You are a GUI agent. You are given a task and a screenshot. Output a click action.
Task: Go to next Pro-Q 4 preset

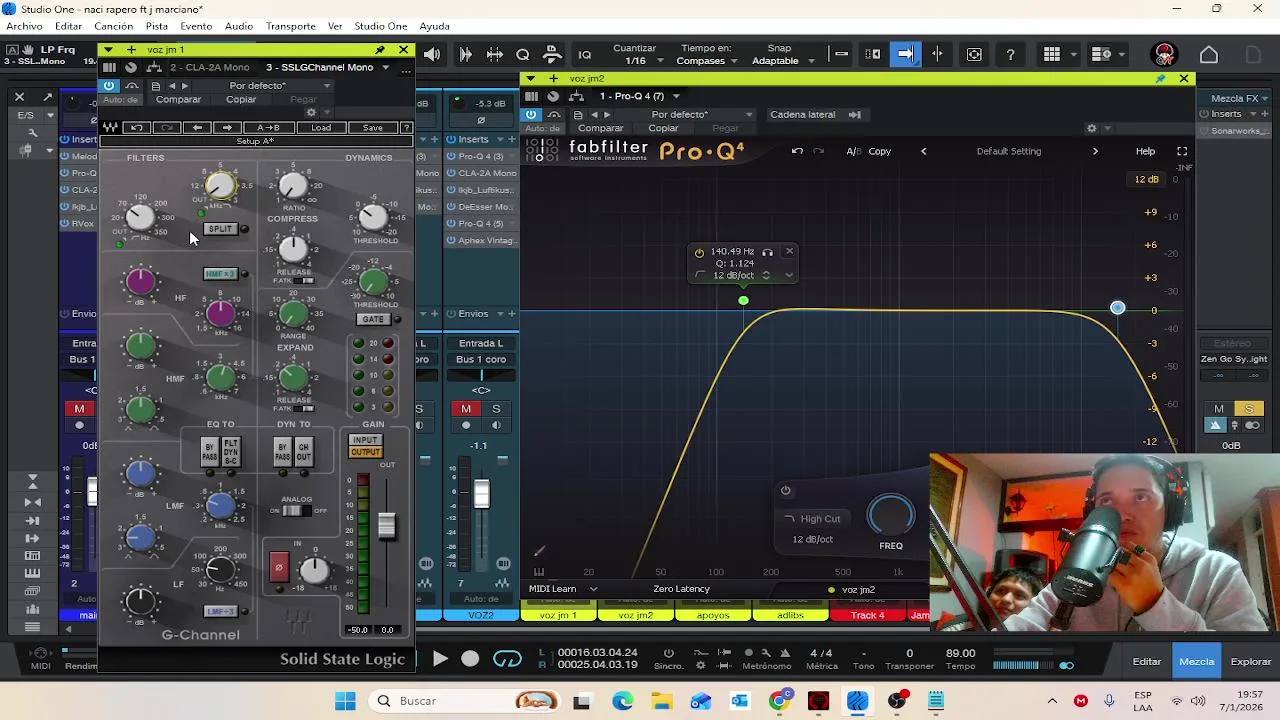tap(1095, 151)
